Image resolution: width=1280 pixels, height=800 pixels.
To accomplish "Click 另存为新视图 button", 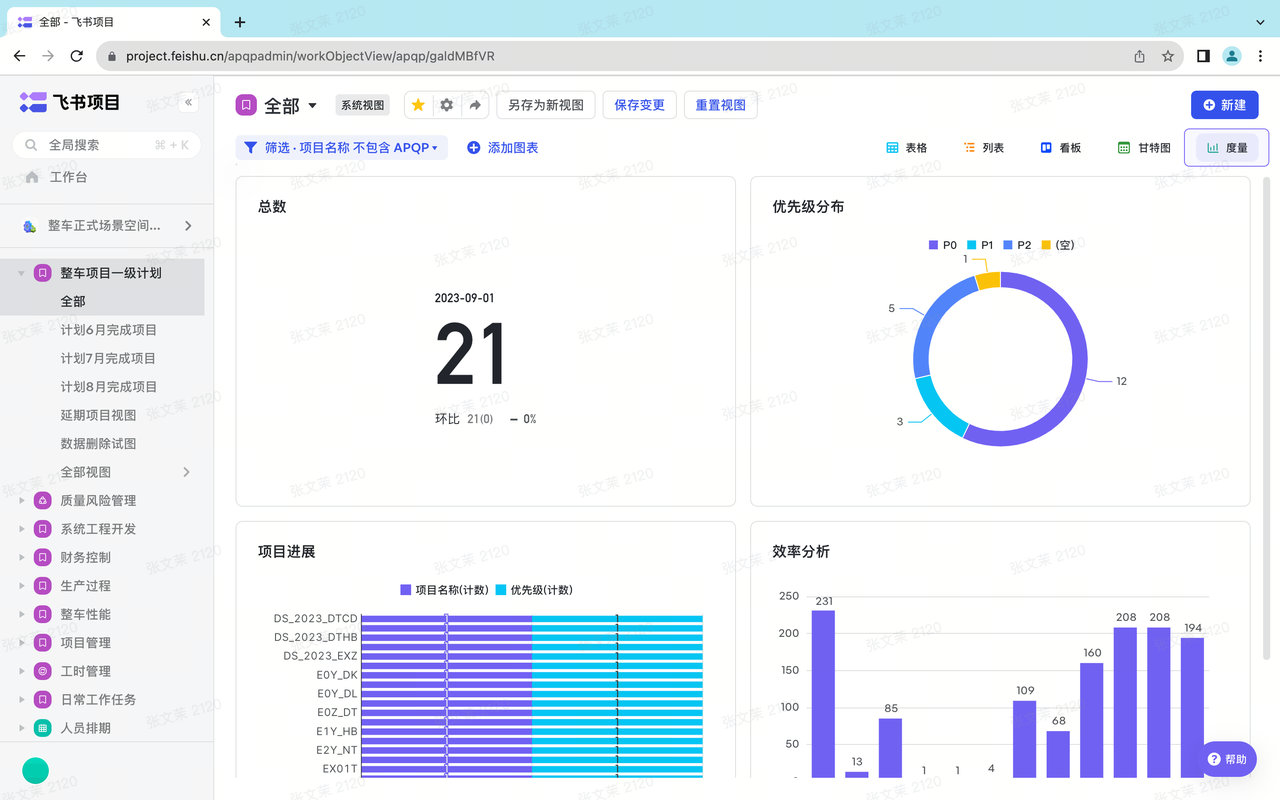I will 546,105.
